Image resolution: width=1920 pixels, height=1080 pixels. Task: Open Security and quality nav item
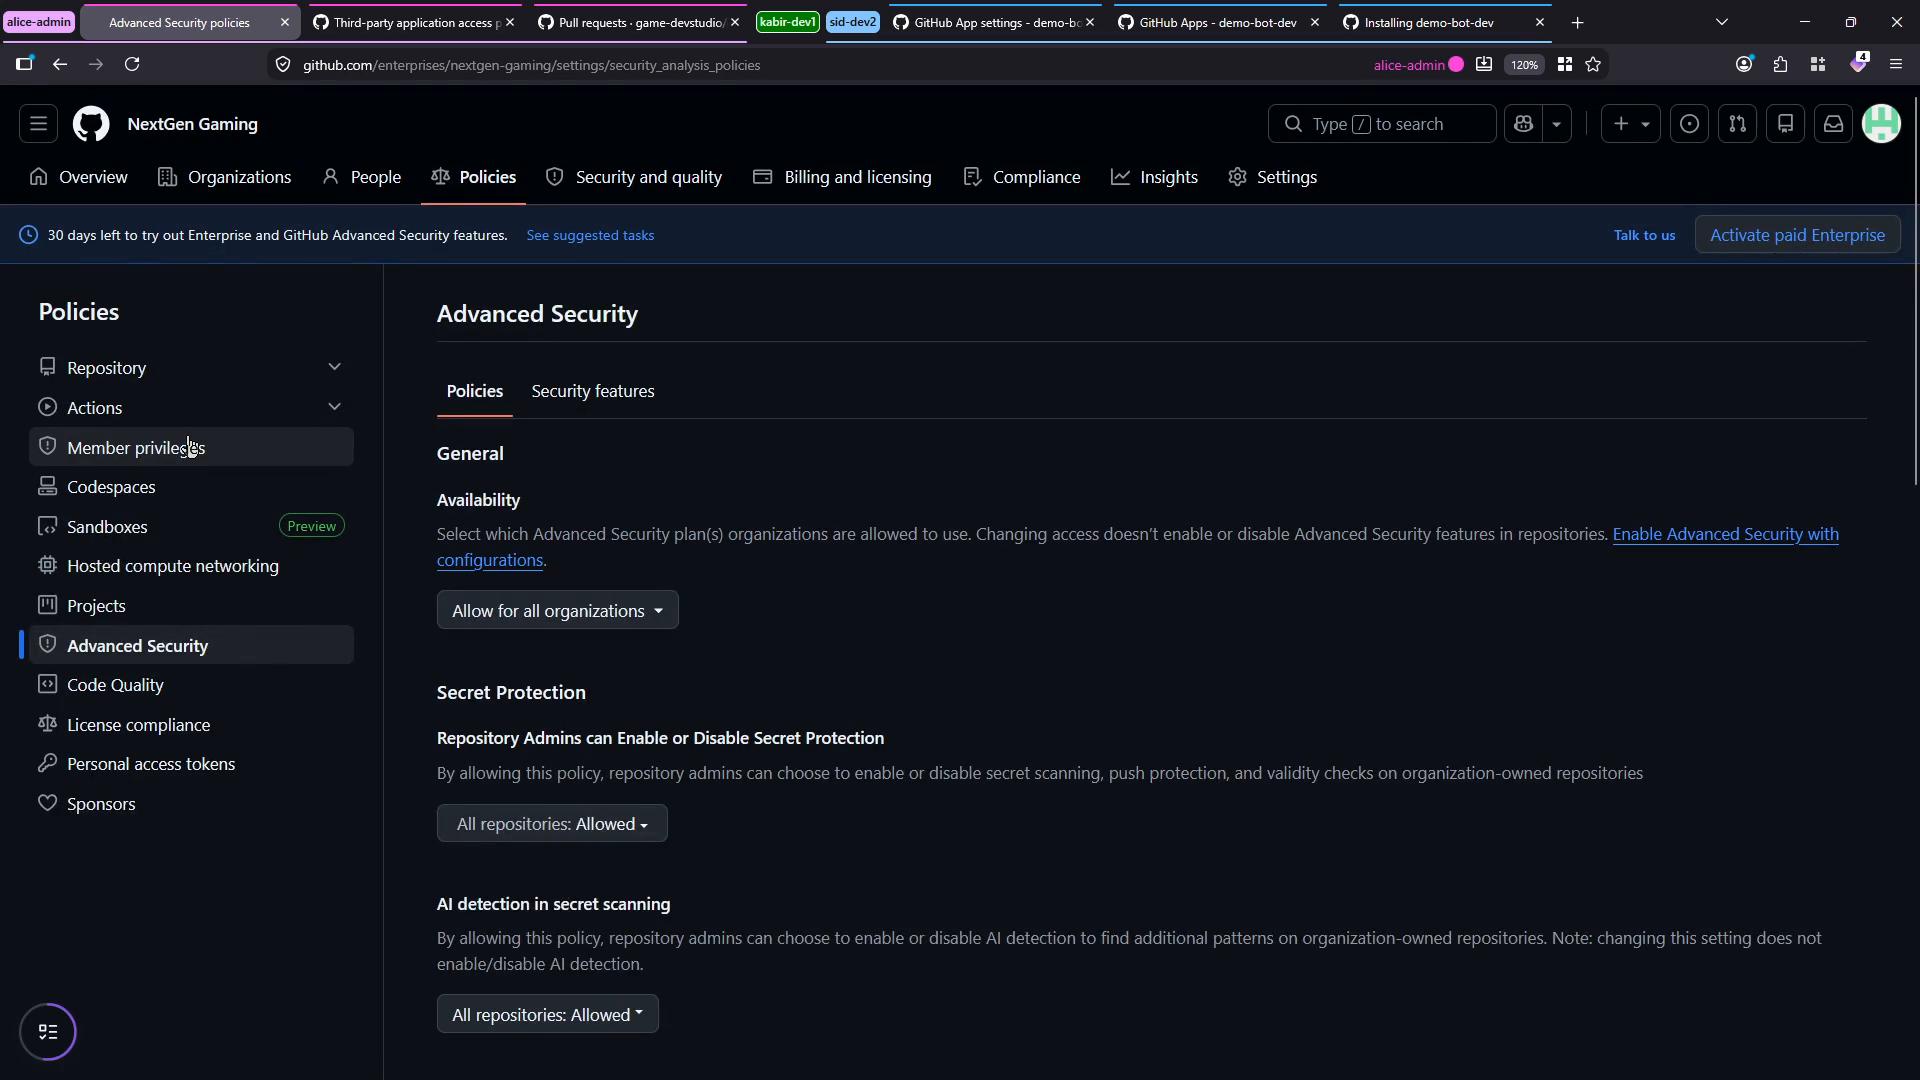tap(634, 177)
